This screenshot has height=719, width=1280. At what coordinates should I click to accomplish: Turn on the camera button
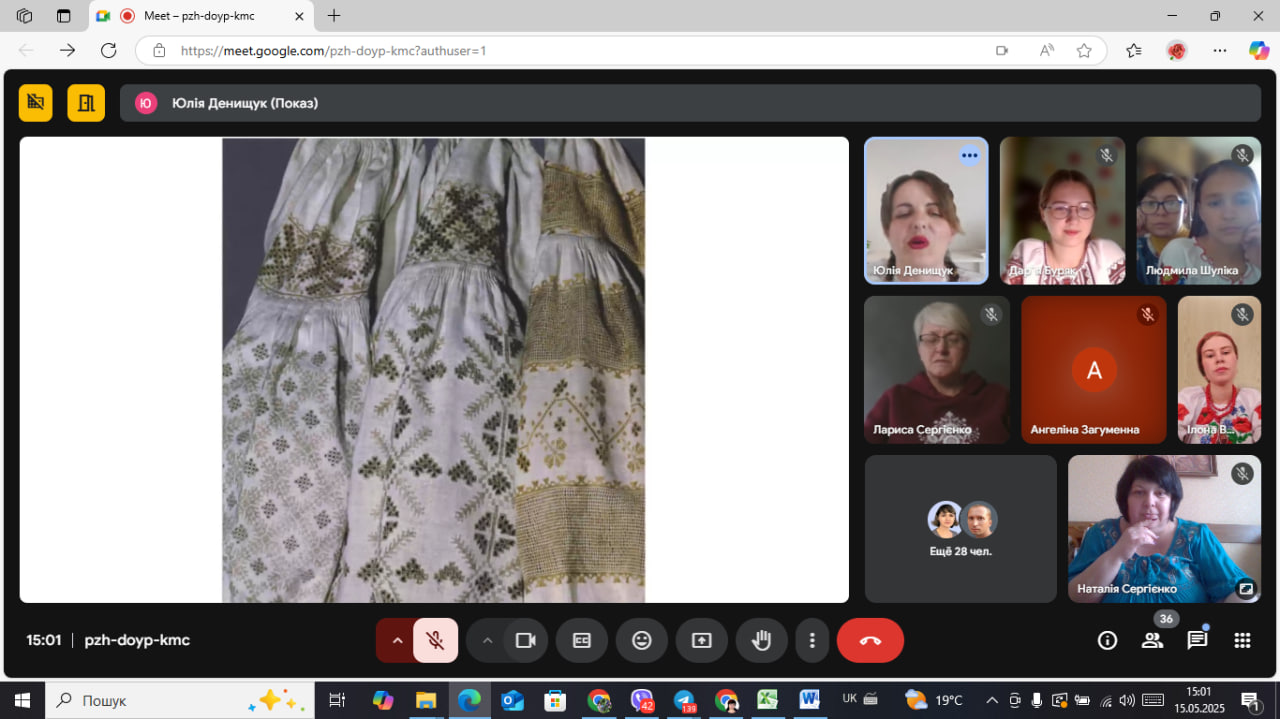pyautogui.click(x=526, y=640)
